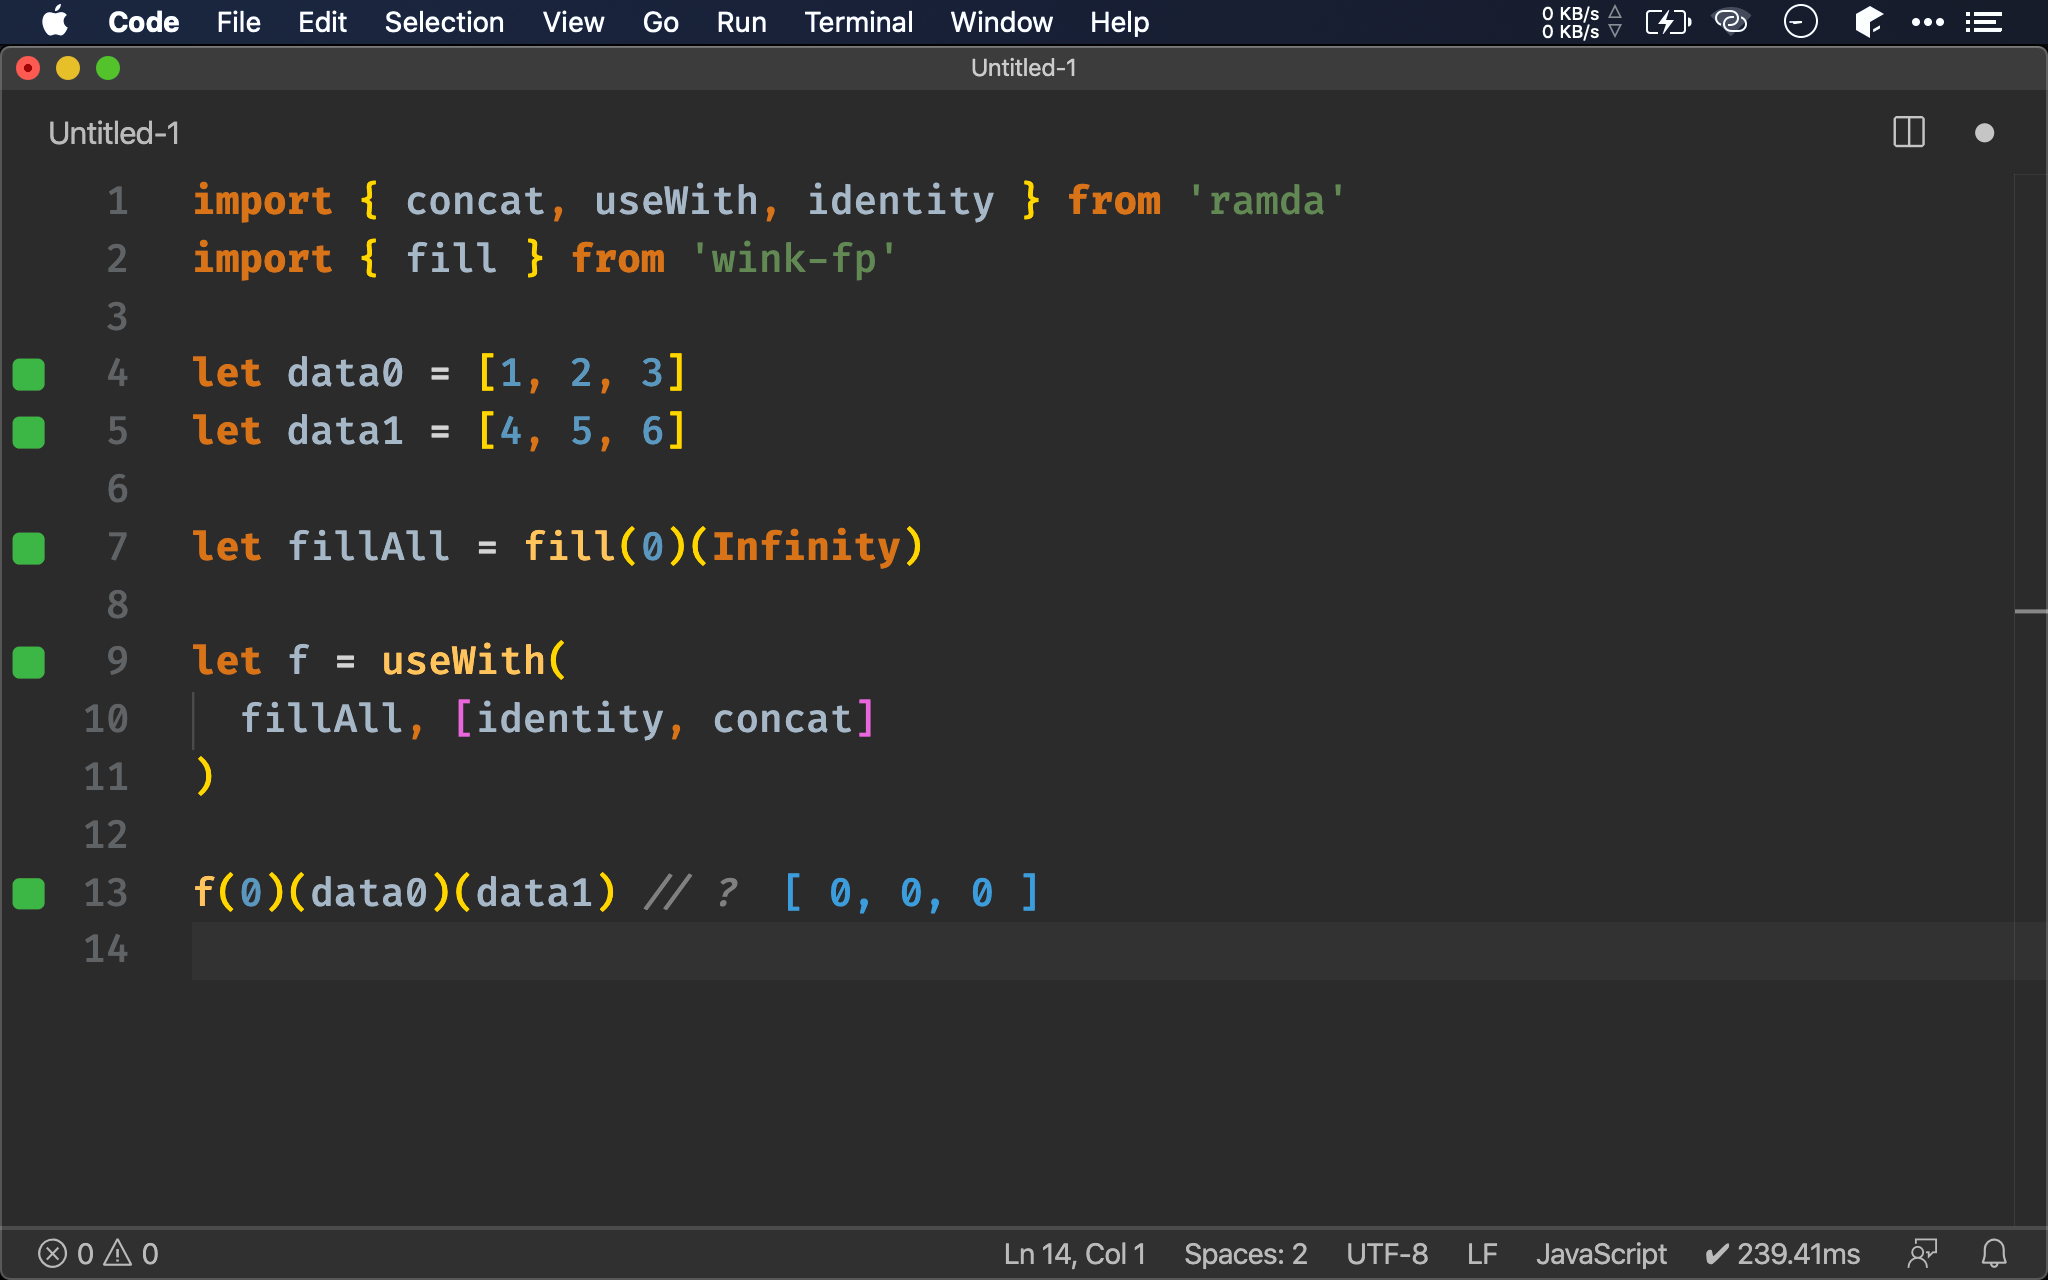Click the network speed KB/s indicator
The height and width of the screenshot is (1280, 2048).
(1581, 22)
